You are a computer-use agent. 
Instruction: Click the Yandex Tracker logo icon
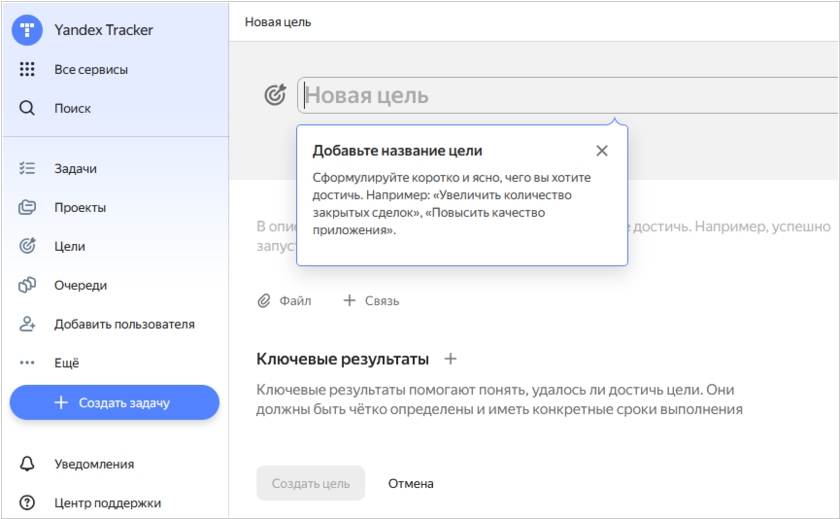pyautogui.click(x=27, y=29)
